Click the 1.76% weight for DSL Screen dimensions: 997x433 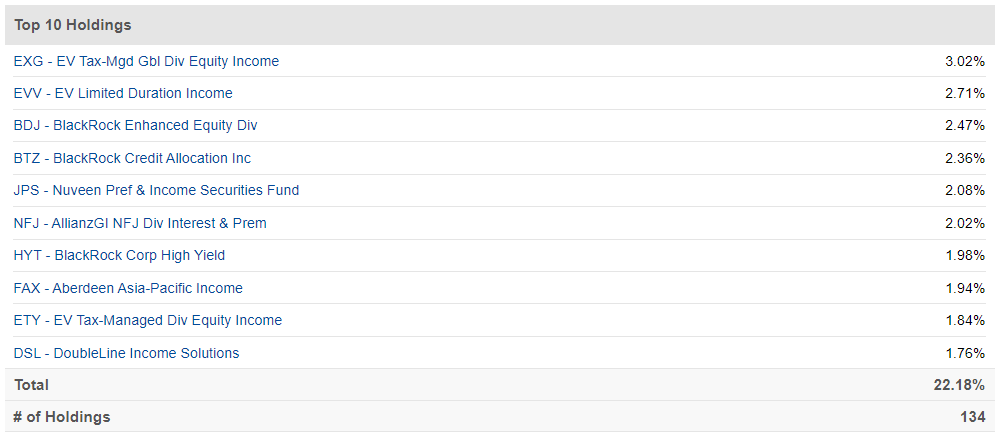coord(965,353)
